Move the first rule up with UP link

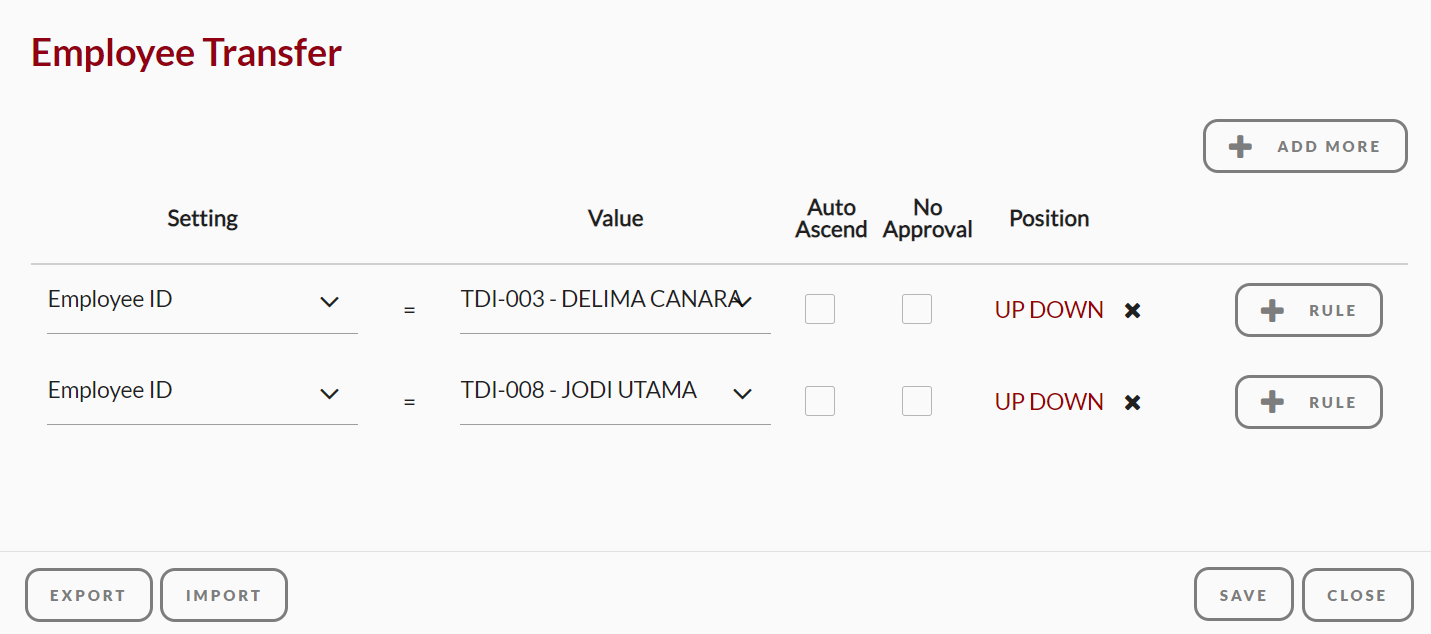(x=1012, y=310)
